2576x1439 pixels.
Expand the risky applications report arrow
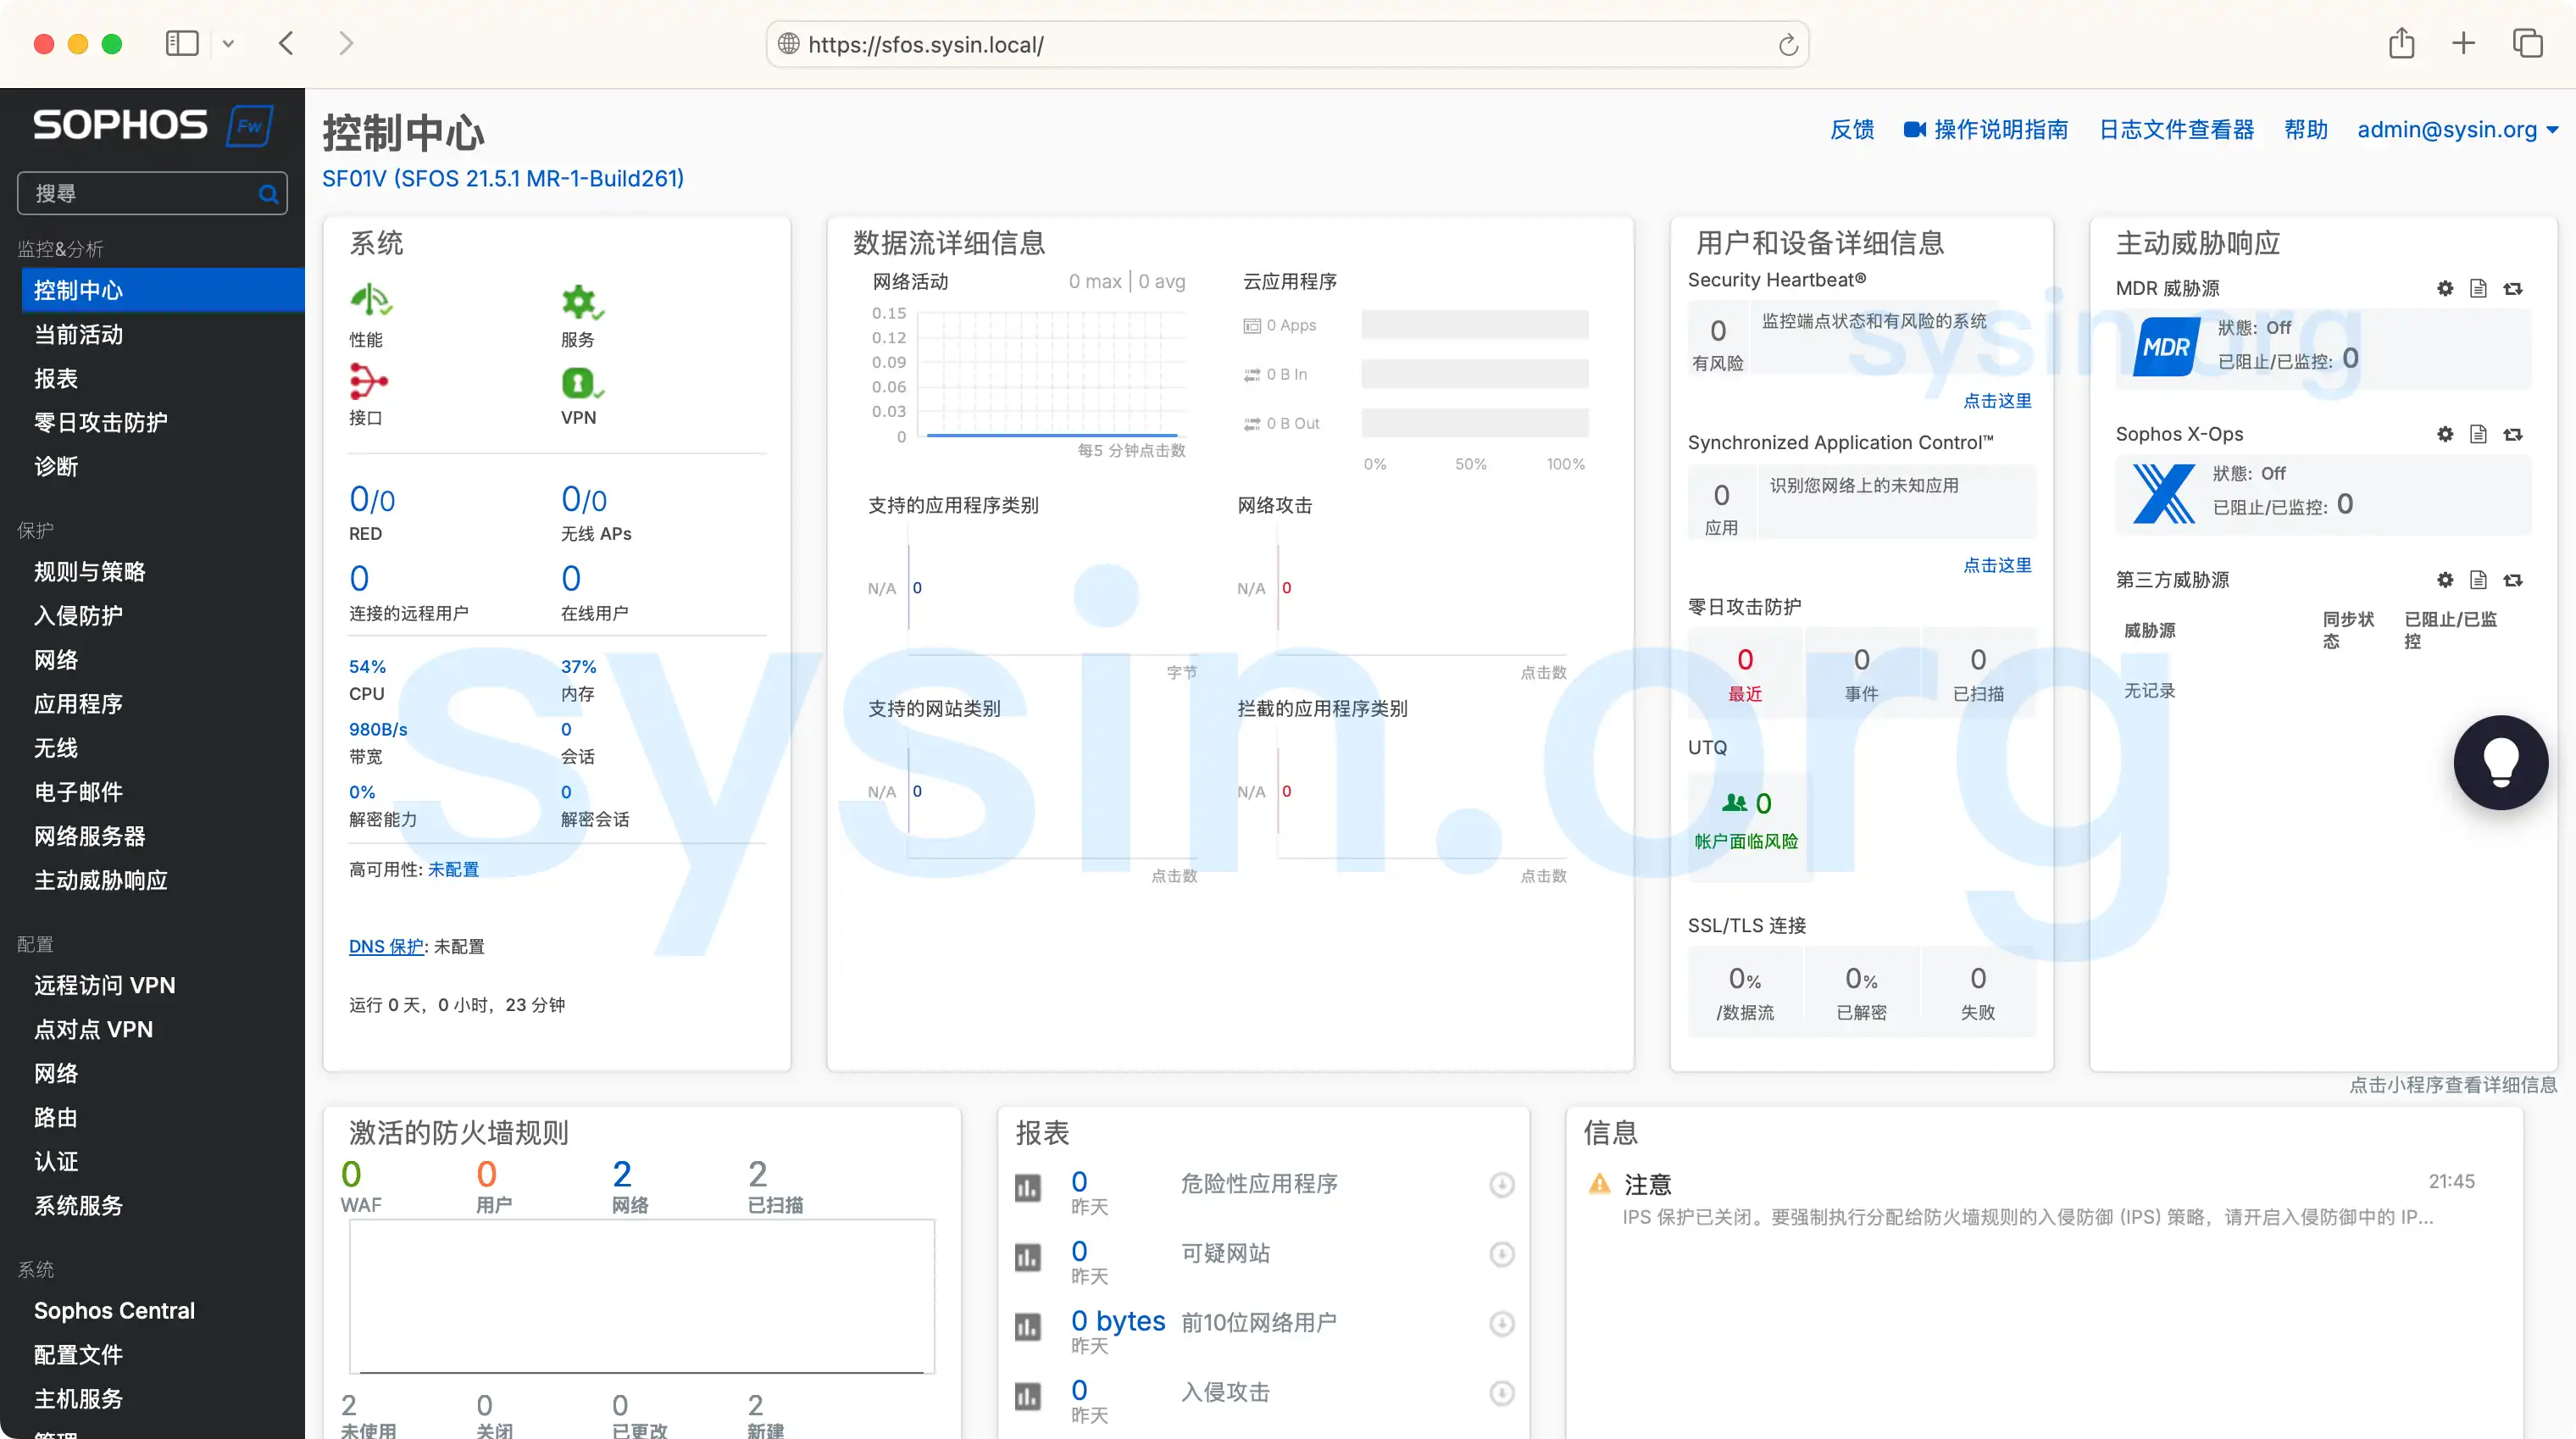(x=1501, y=1185)
